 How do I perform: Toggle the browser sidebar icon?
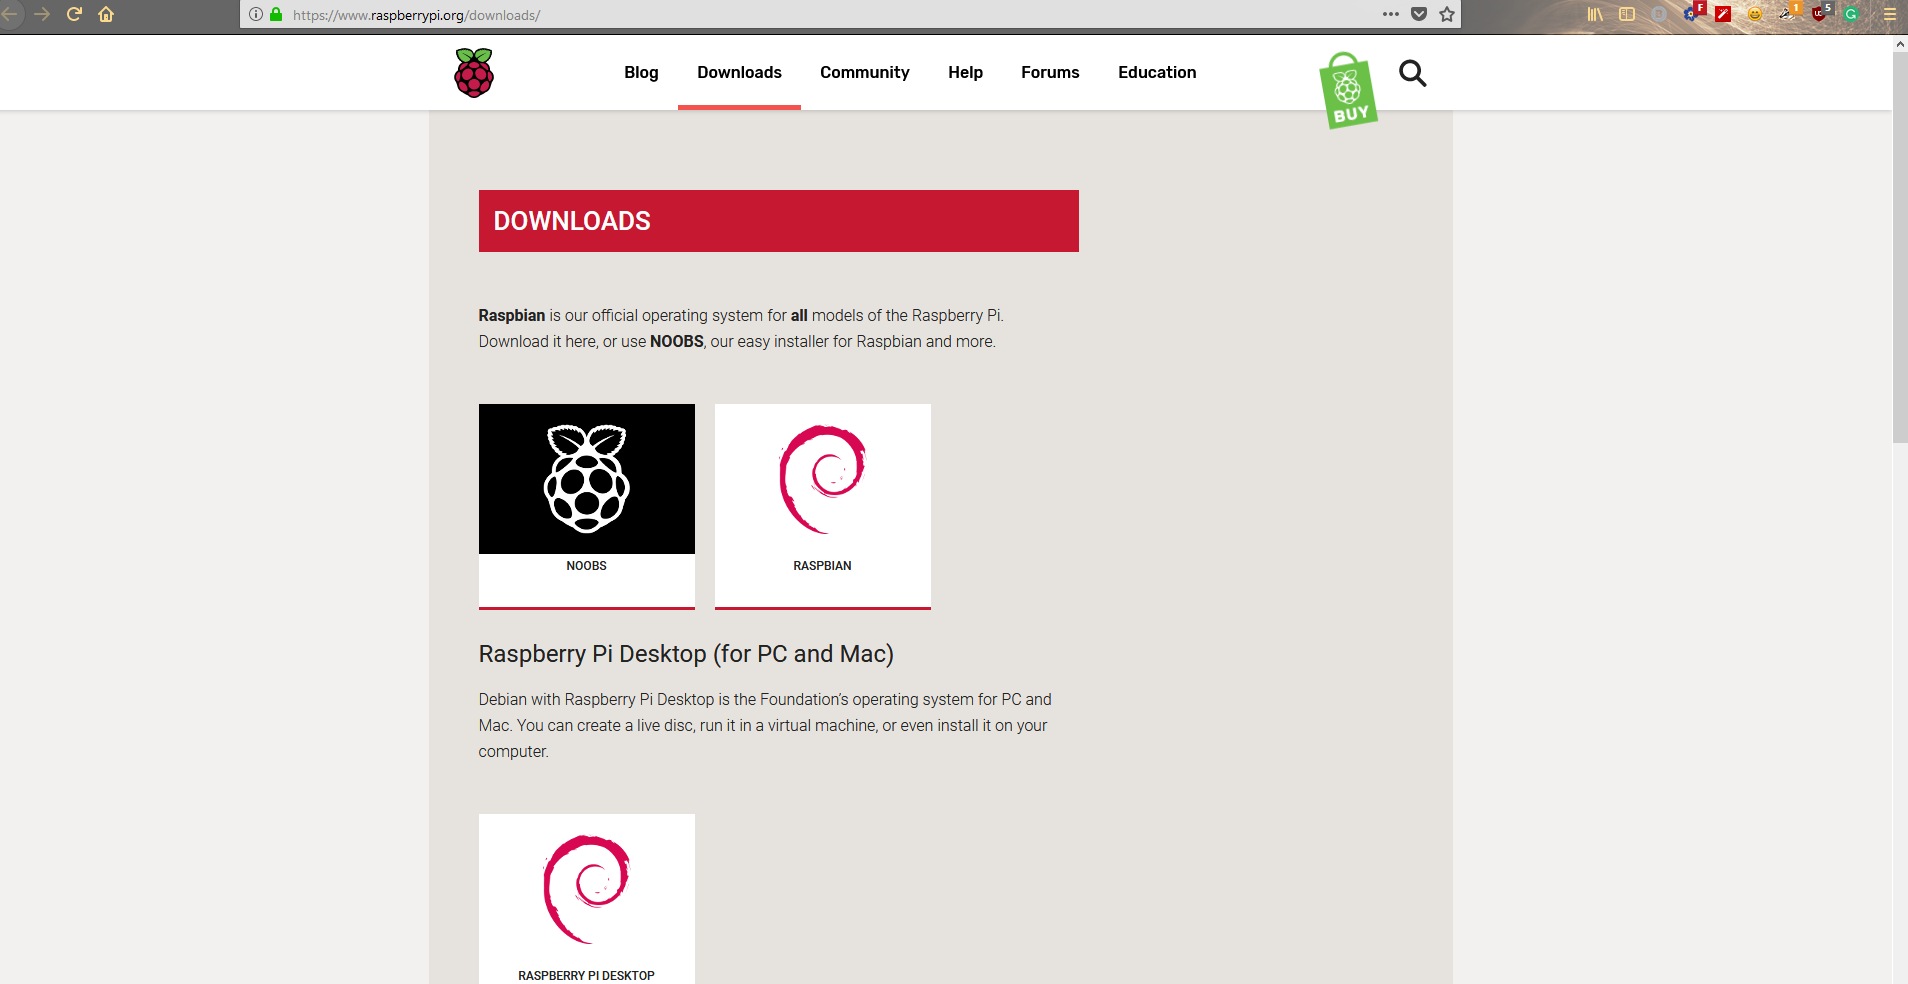pos(1627,14)
